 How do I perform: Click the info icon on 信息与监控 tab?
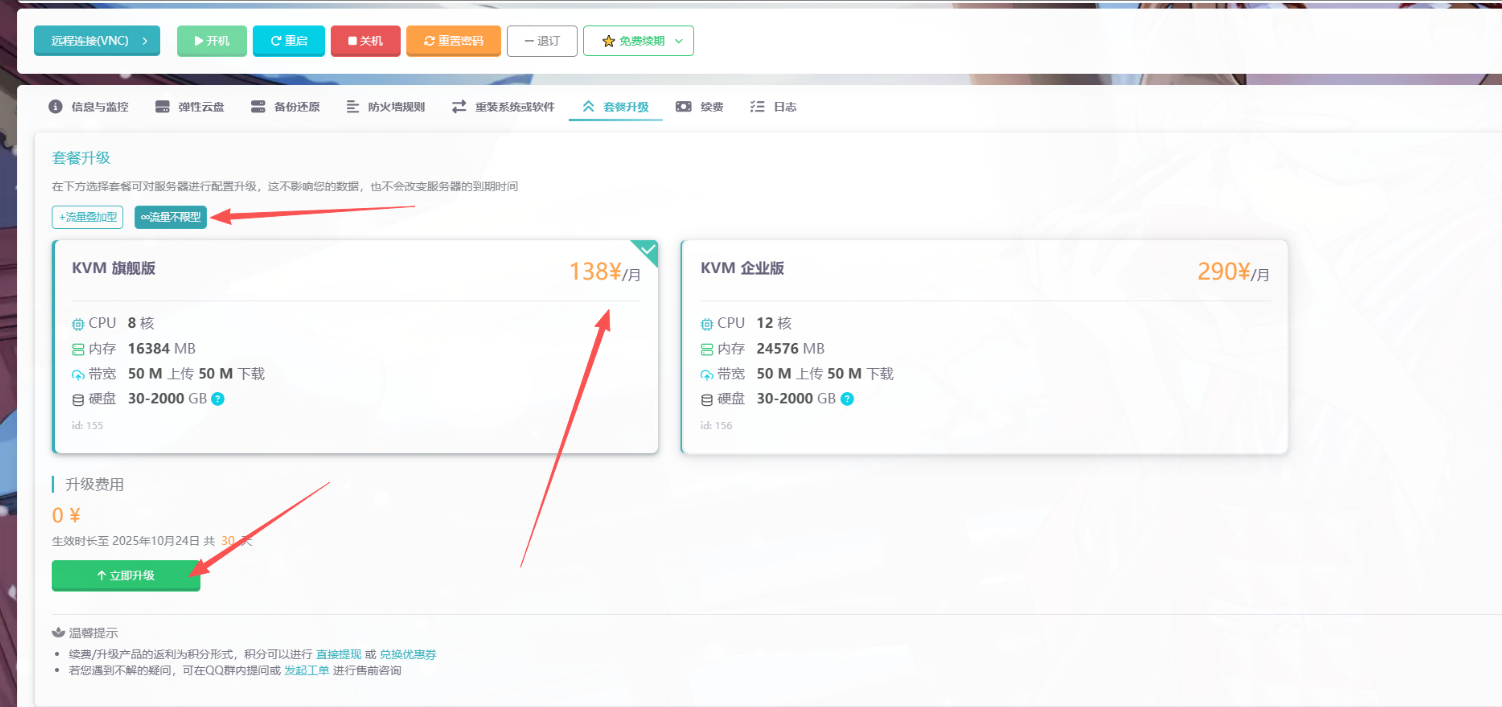(56, 107)
